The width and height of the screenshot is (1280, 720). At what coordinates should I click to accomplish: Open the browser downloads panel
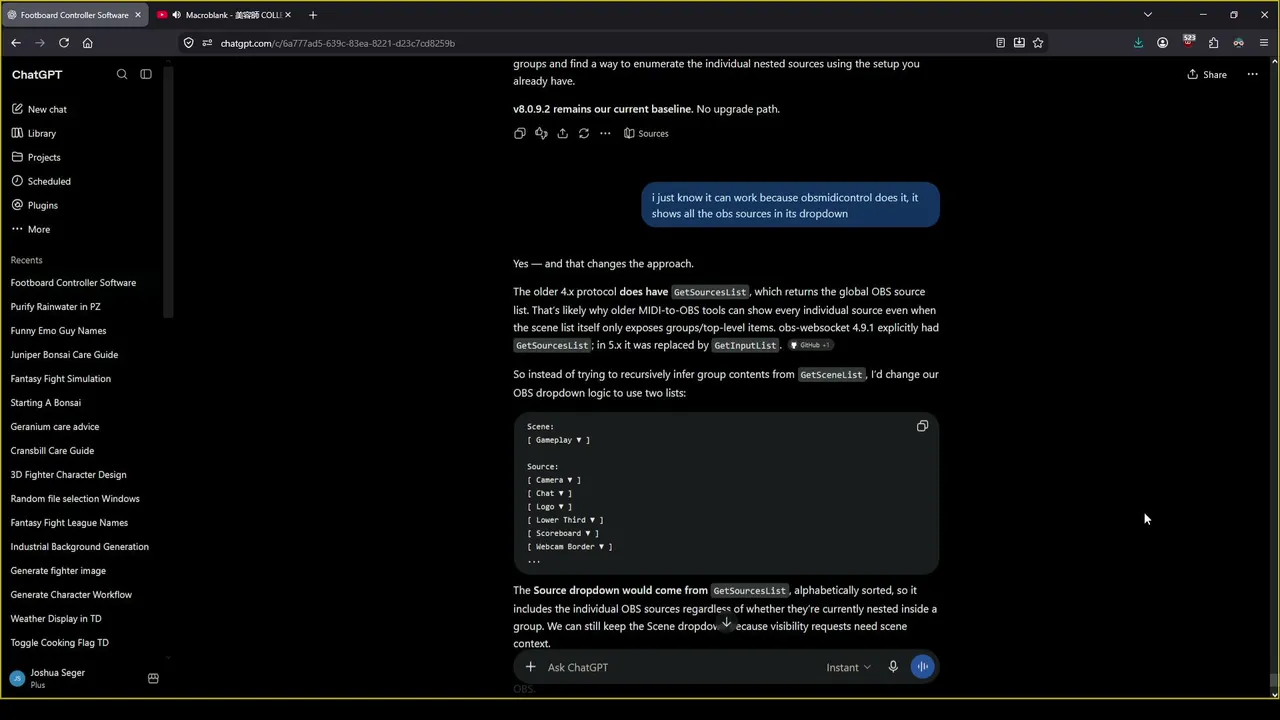click(1138, 43)
